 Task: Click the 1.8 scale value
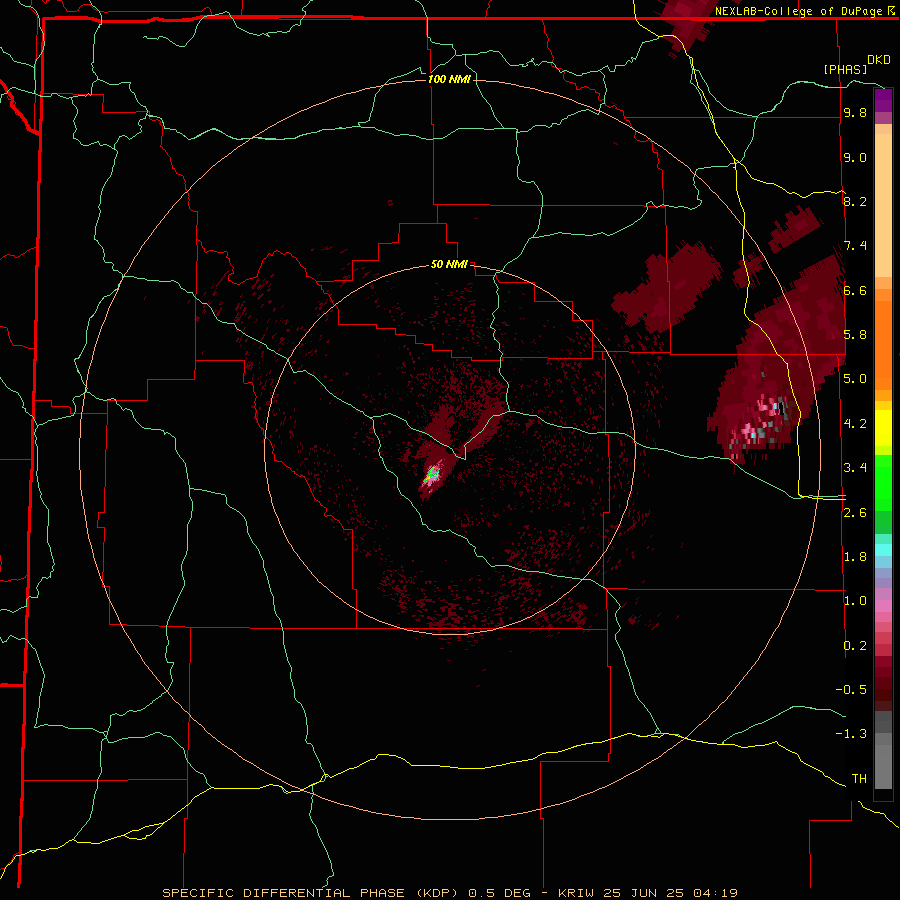point(855,557)
